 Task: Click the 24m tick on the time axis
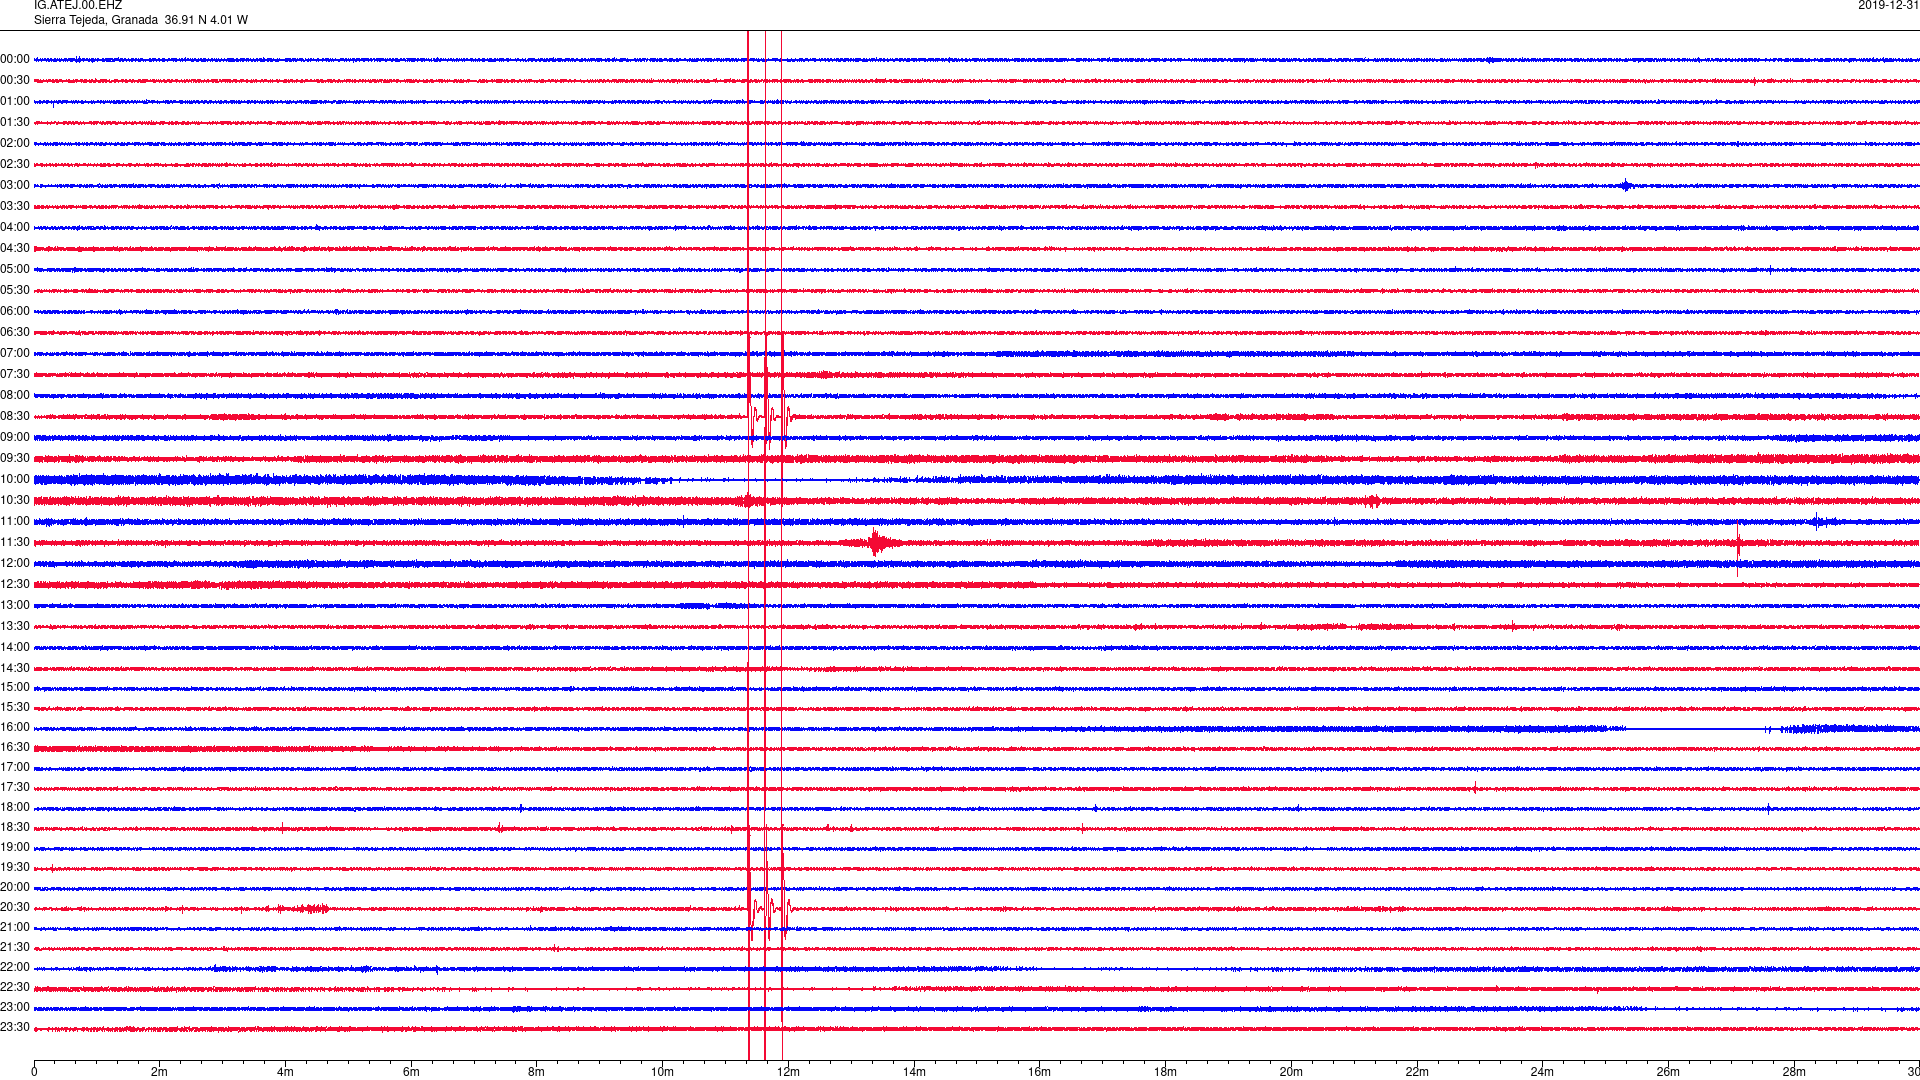click(1542, 1072)
